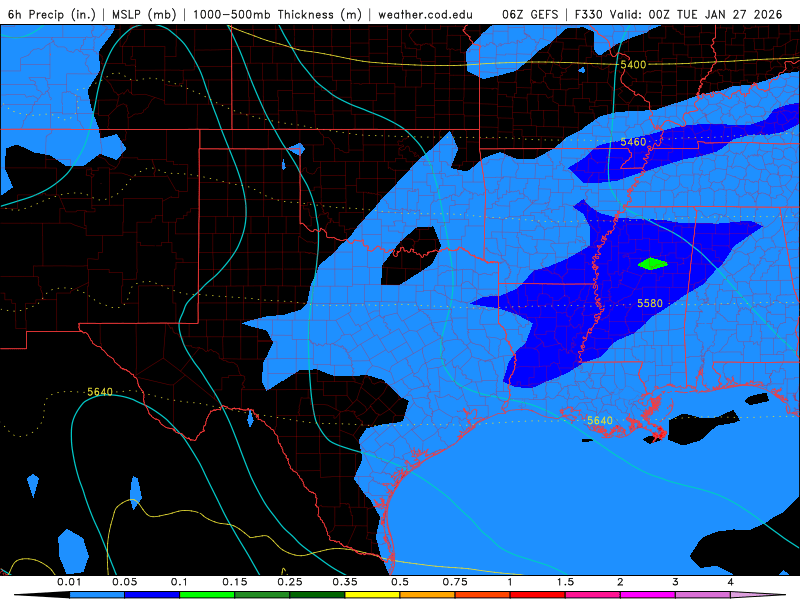Click the medium green 0.15 legend swatch
This screenshot has height=600, width=800.
262,595
